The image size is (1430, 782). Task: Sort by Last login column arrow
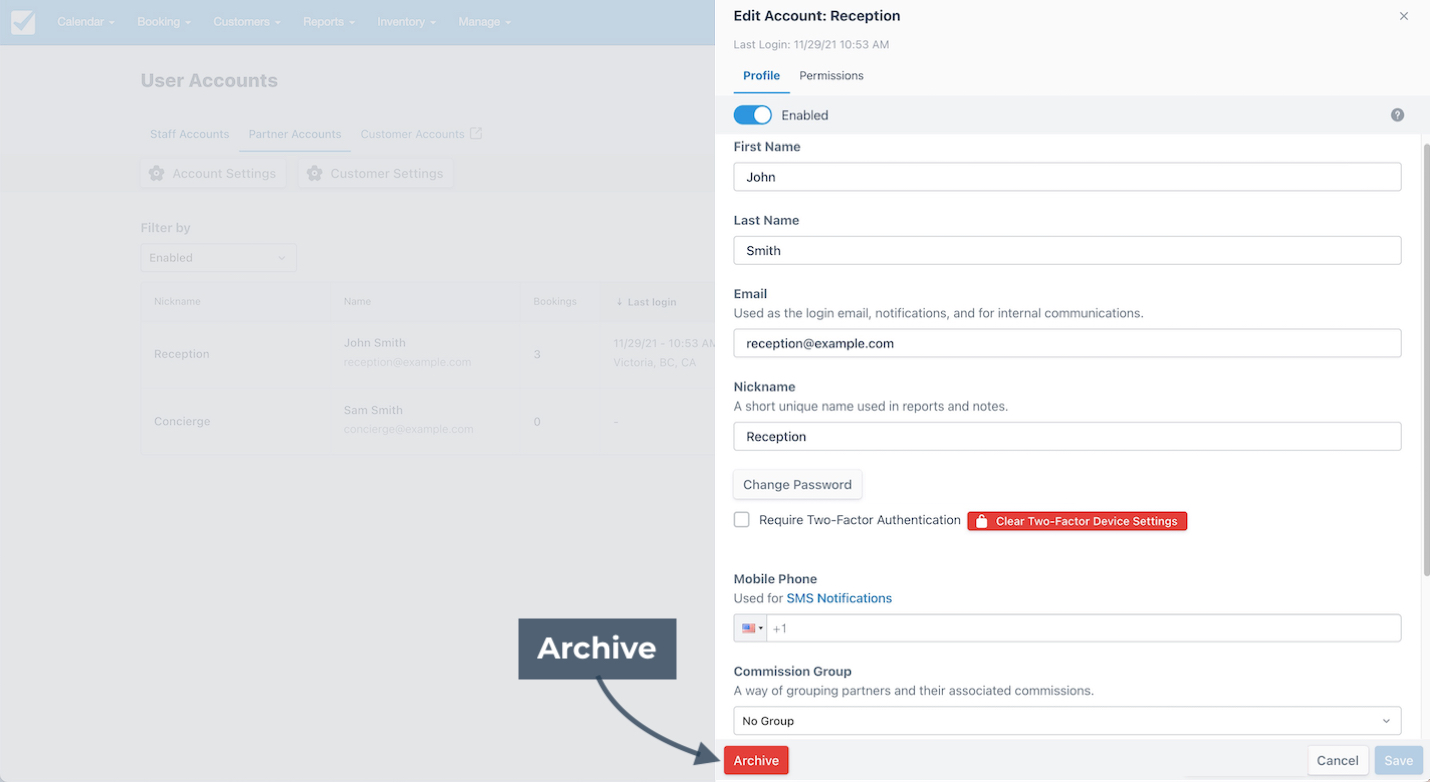pos(619,302)
